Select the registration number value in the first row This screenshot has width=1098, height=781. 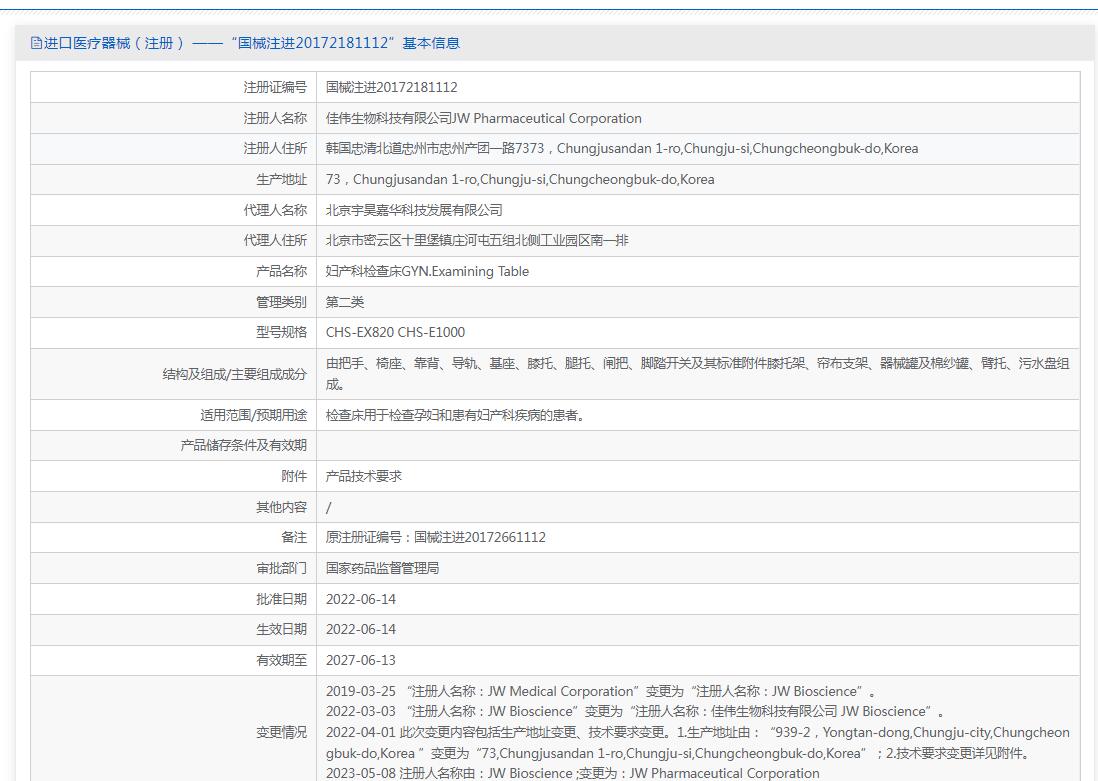pyautogui.click(x=391, y=87)
